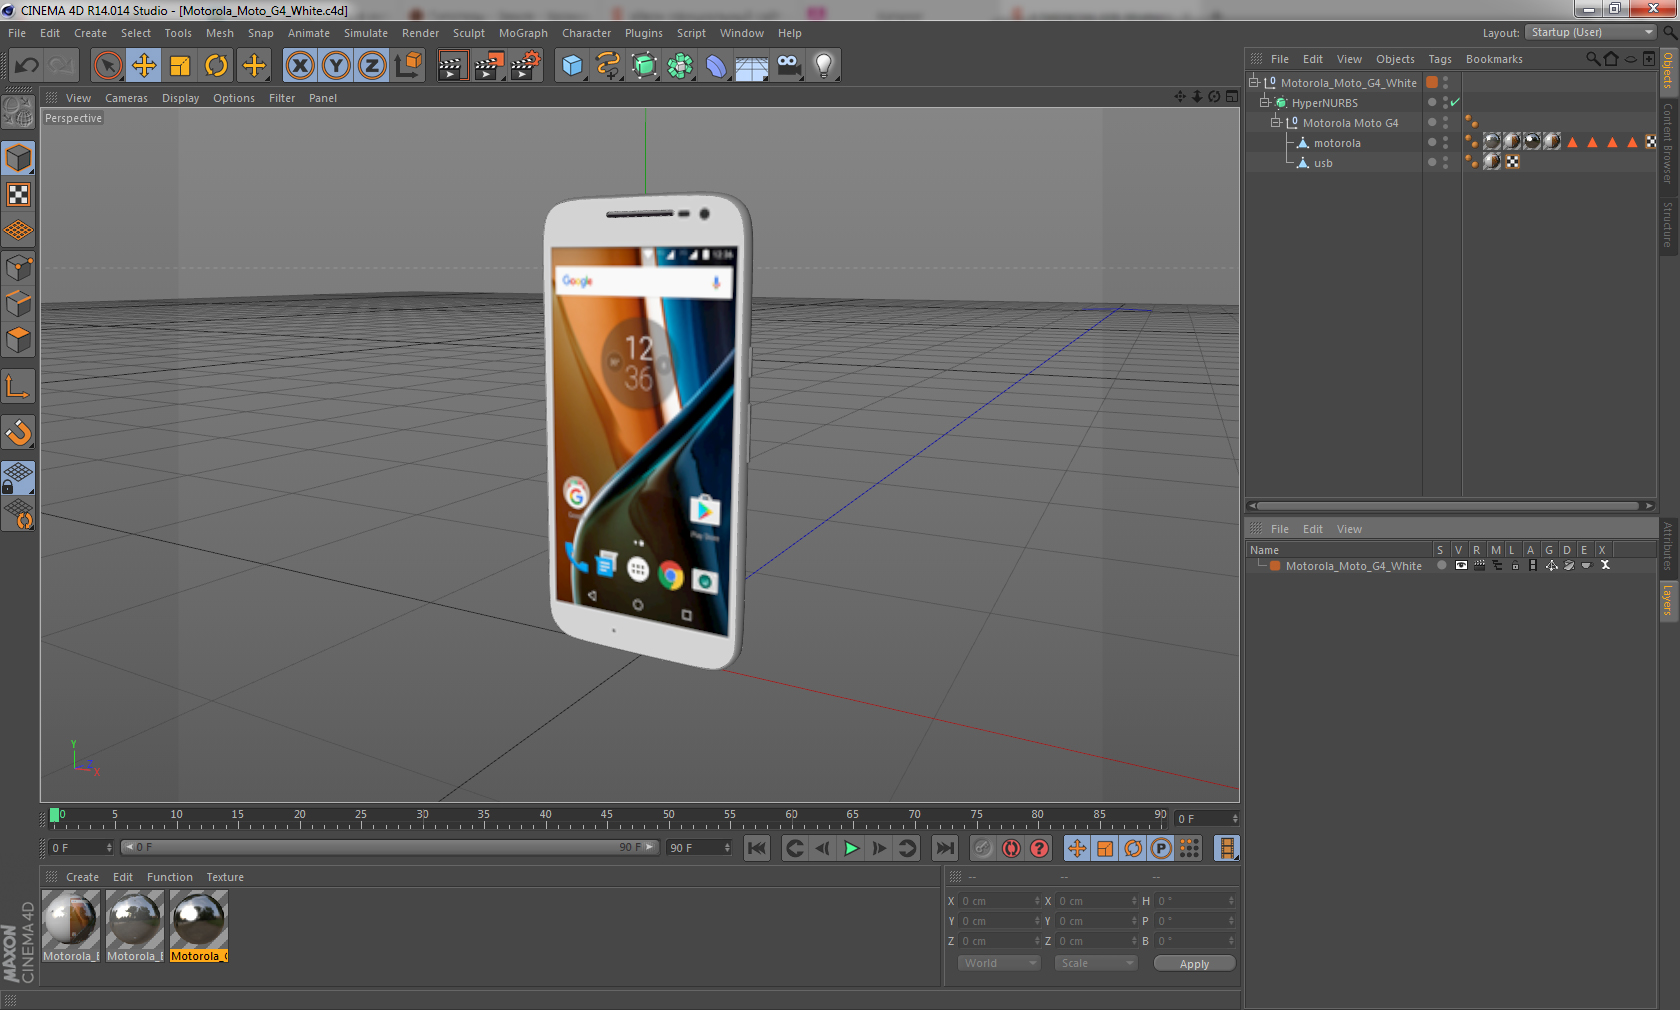Add a Cube primitive object

tap(572, 66)
